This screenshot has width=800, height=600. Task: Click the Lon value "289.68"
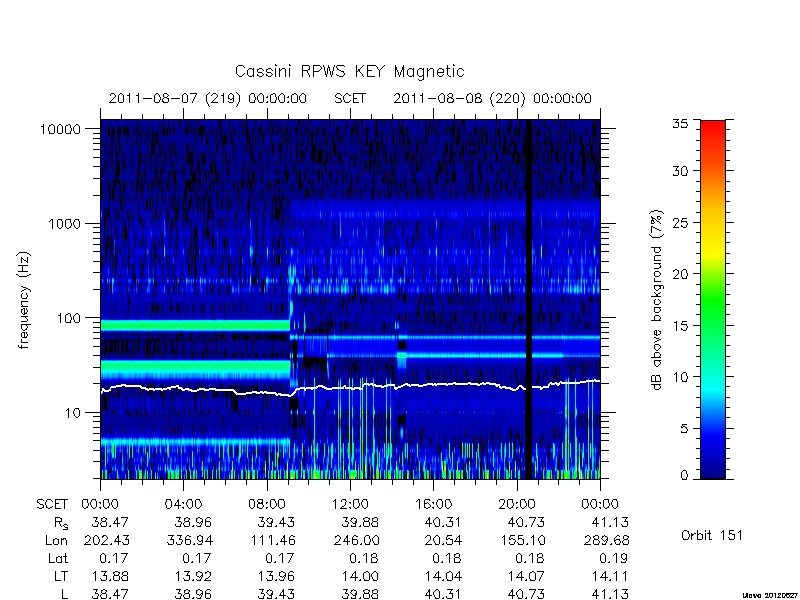pos(606,540)
